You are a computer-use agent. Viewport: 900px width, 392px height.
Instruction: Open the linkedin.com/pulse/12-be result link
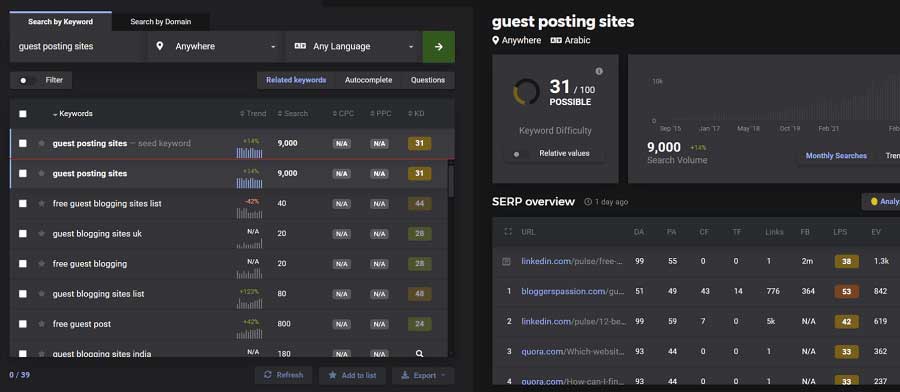point(572,321)
